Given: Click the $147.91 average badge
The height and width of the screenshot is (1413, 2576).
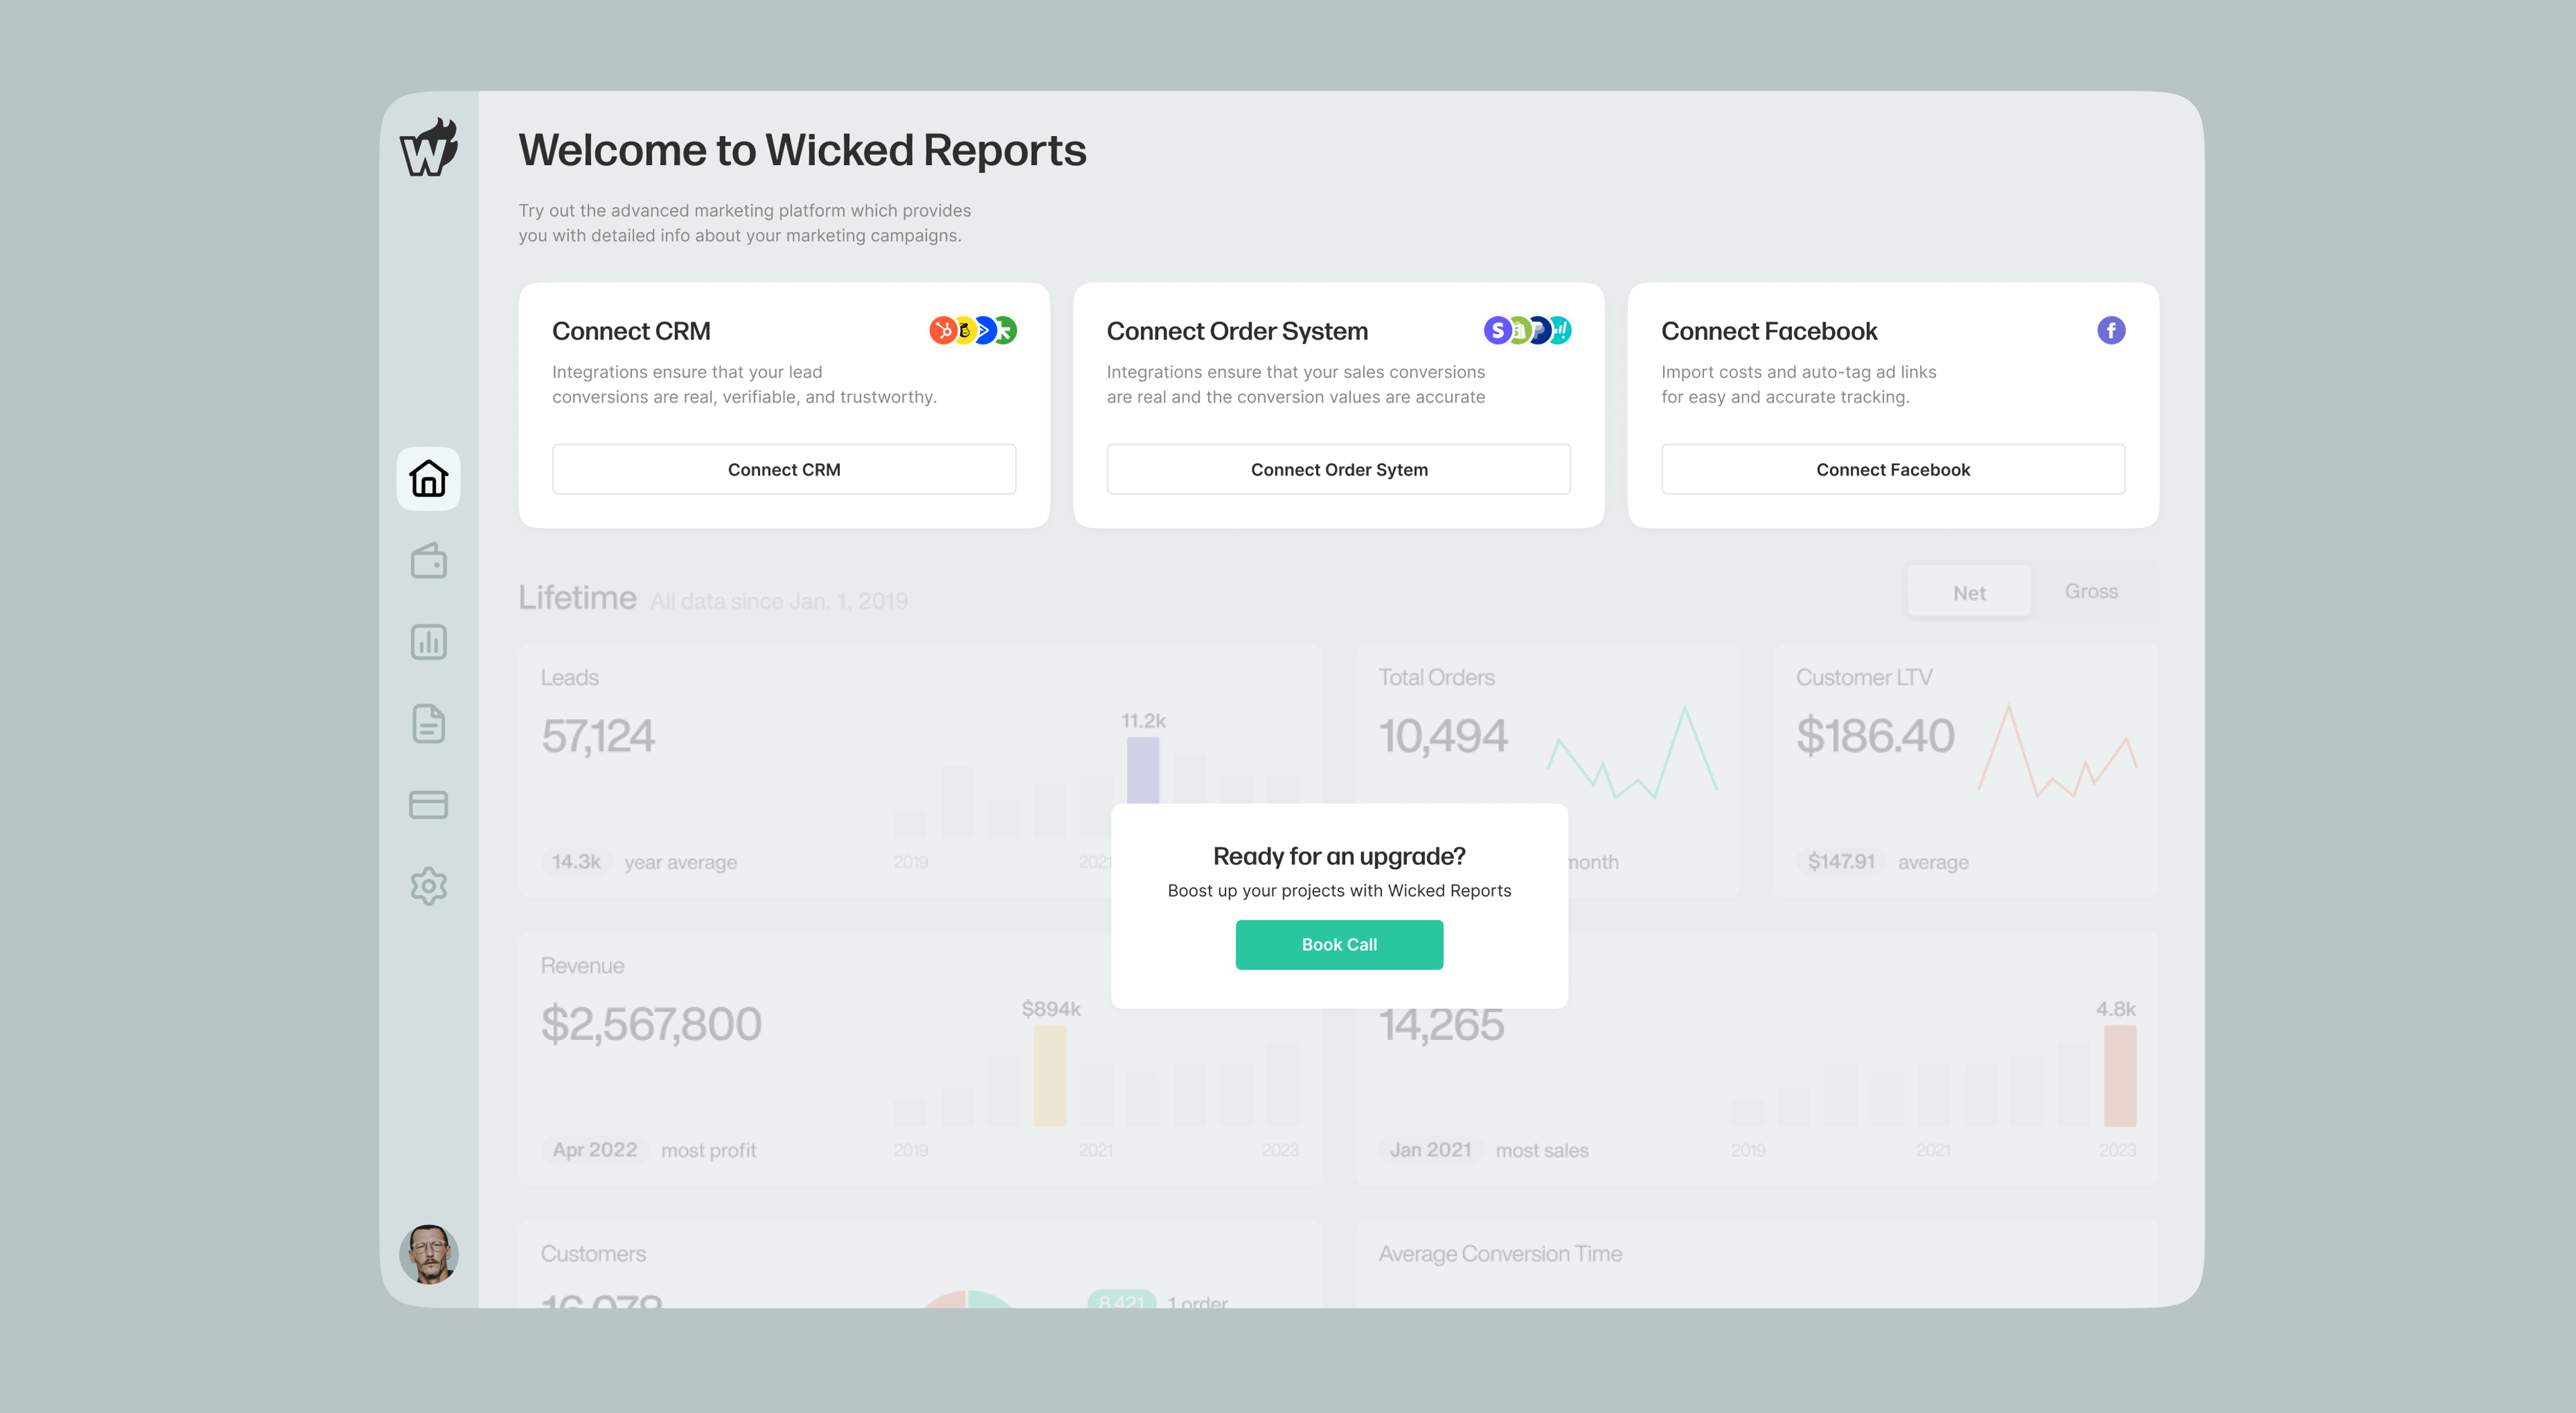Looking at the screenshot, I should [x=1841, y=862].
